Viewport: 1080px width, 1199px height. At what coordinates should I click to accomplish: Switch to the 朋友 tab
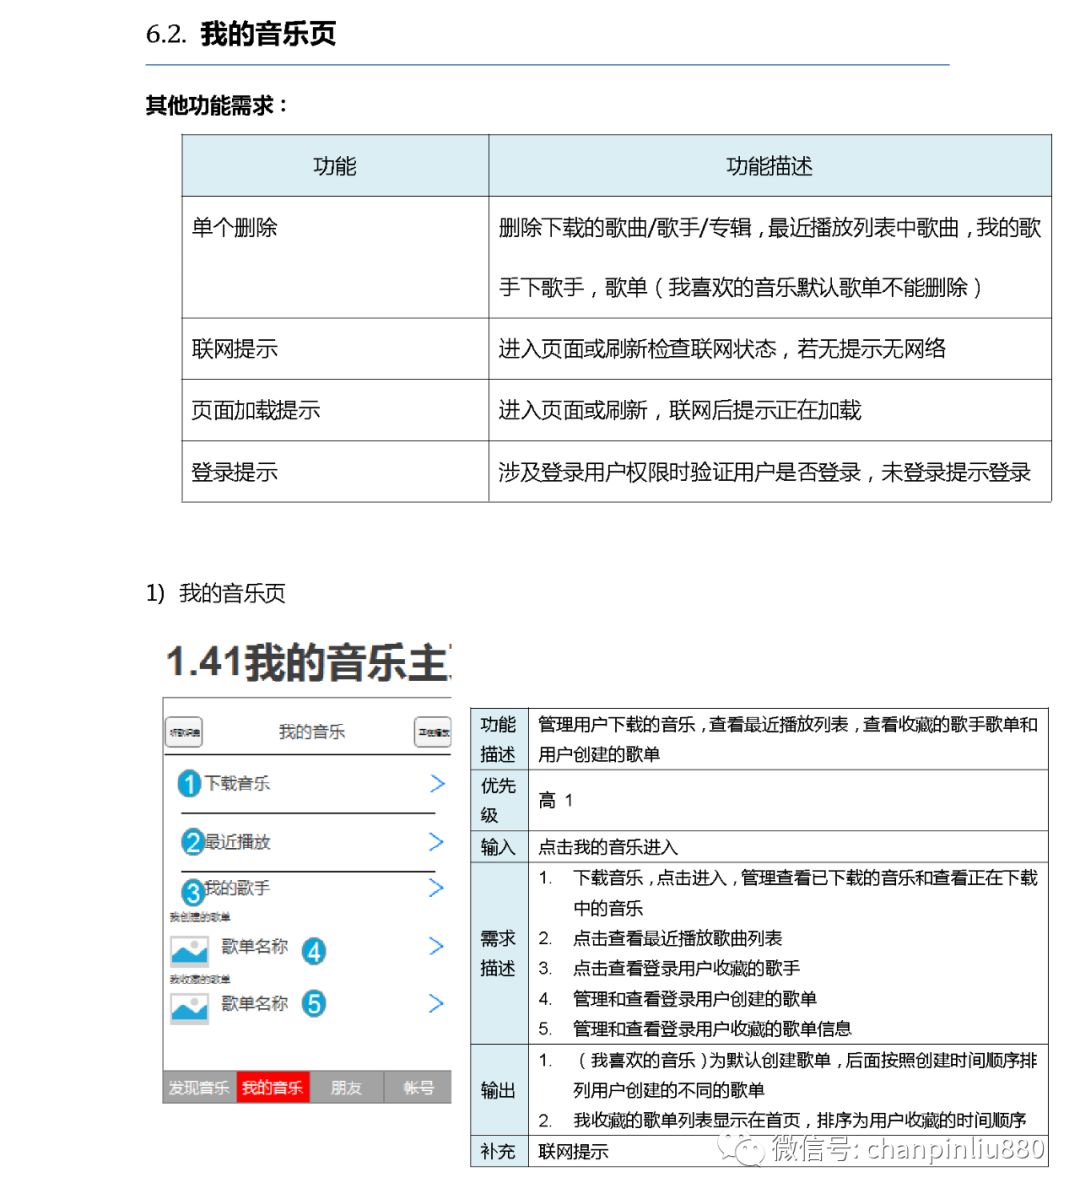pyautogui.click(x=346, y=1087)
